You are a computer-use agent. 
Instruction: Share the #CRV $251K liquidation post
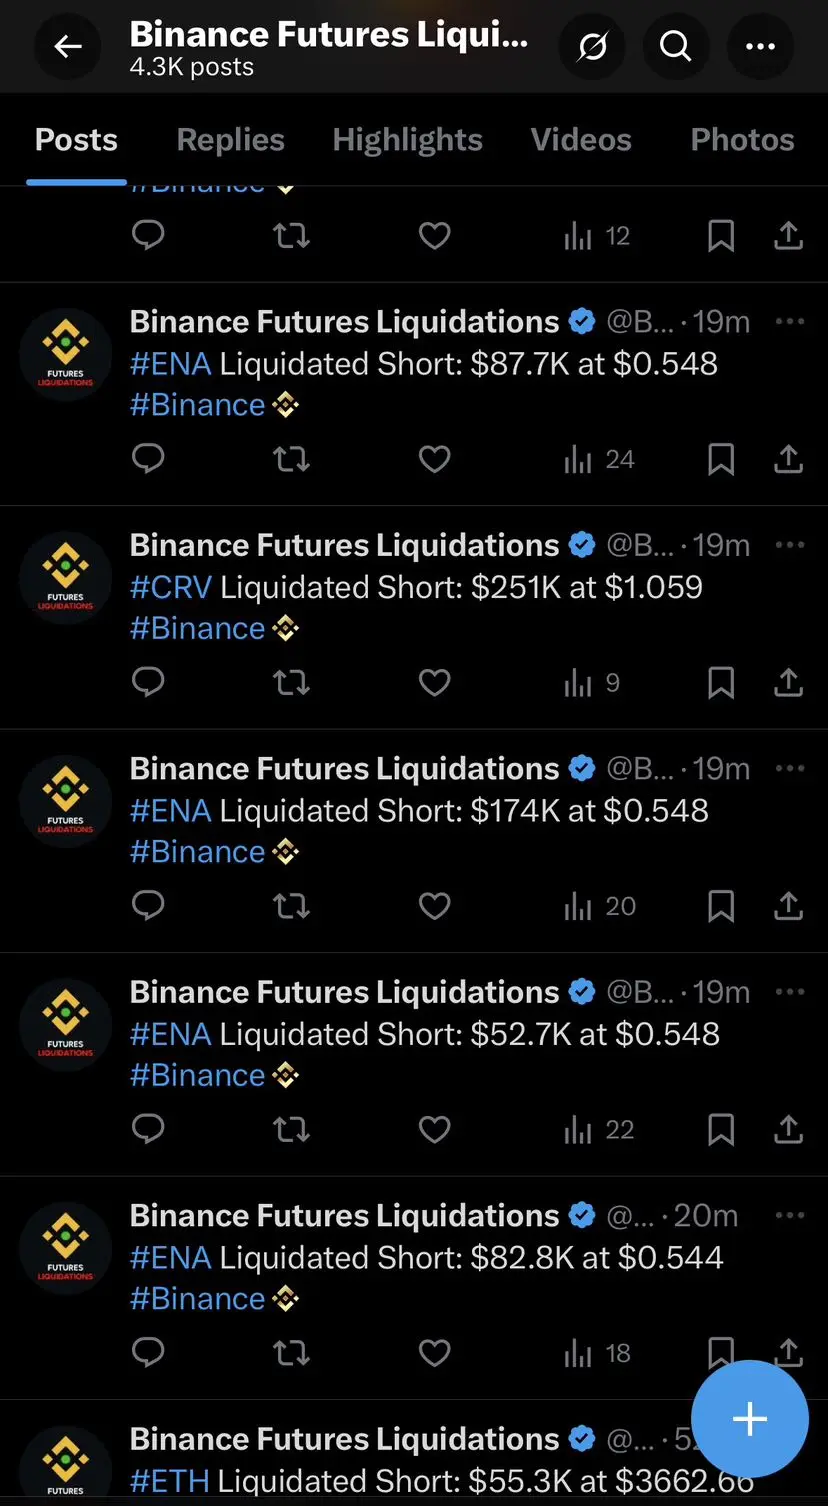coord(788,682)
